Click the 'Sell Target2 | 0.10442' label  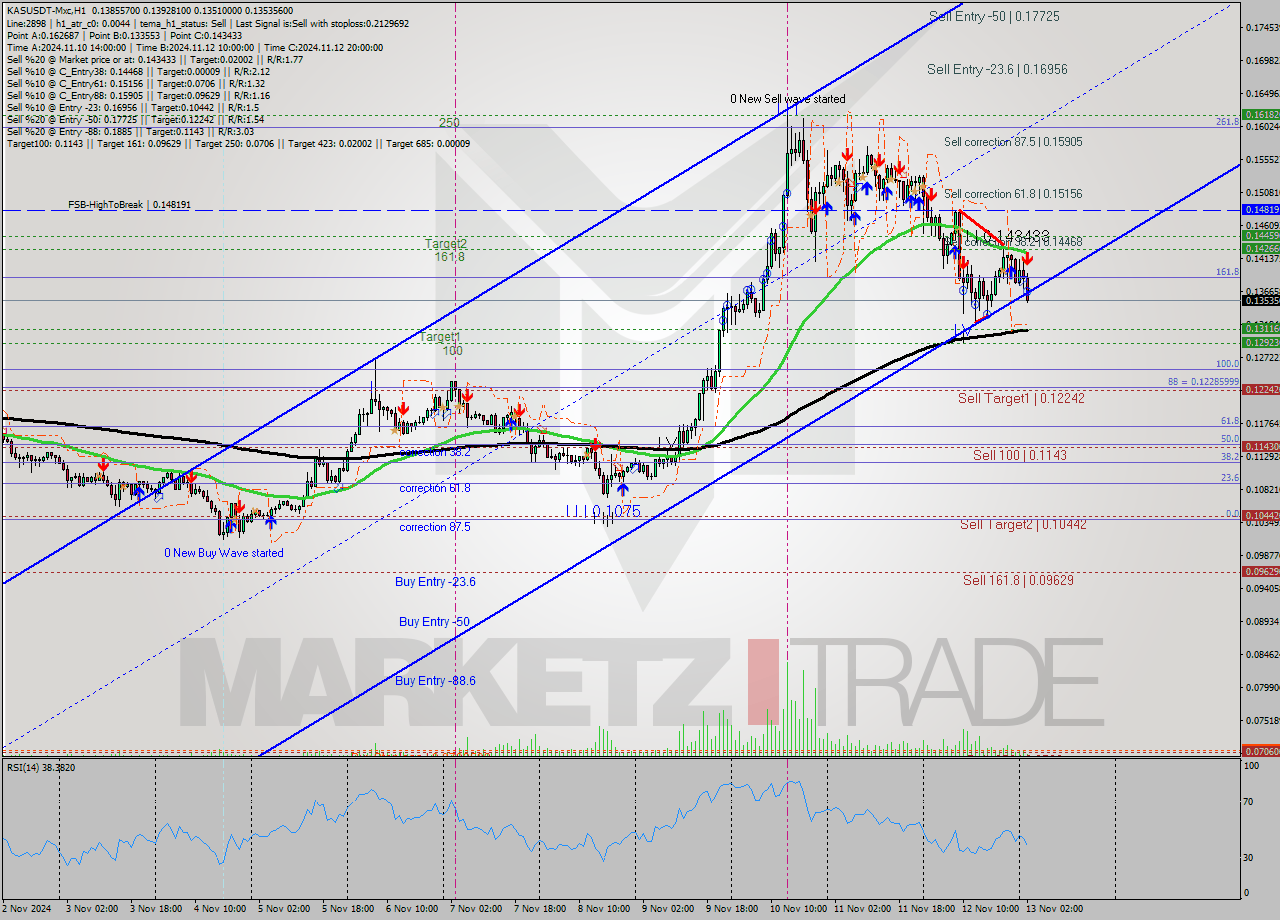click(x=1023, y=524)
